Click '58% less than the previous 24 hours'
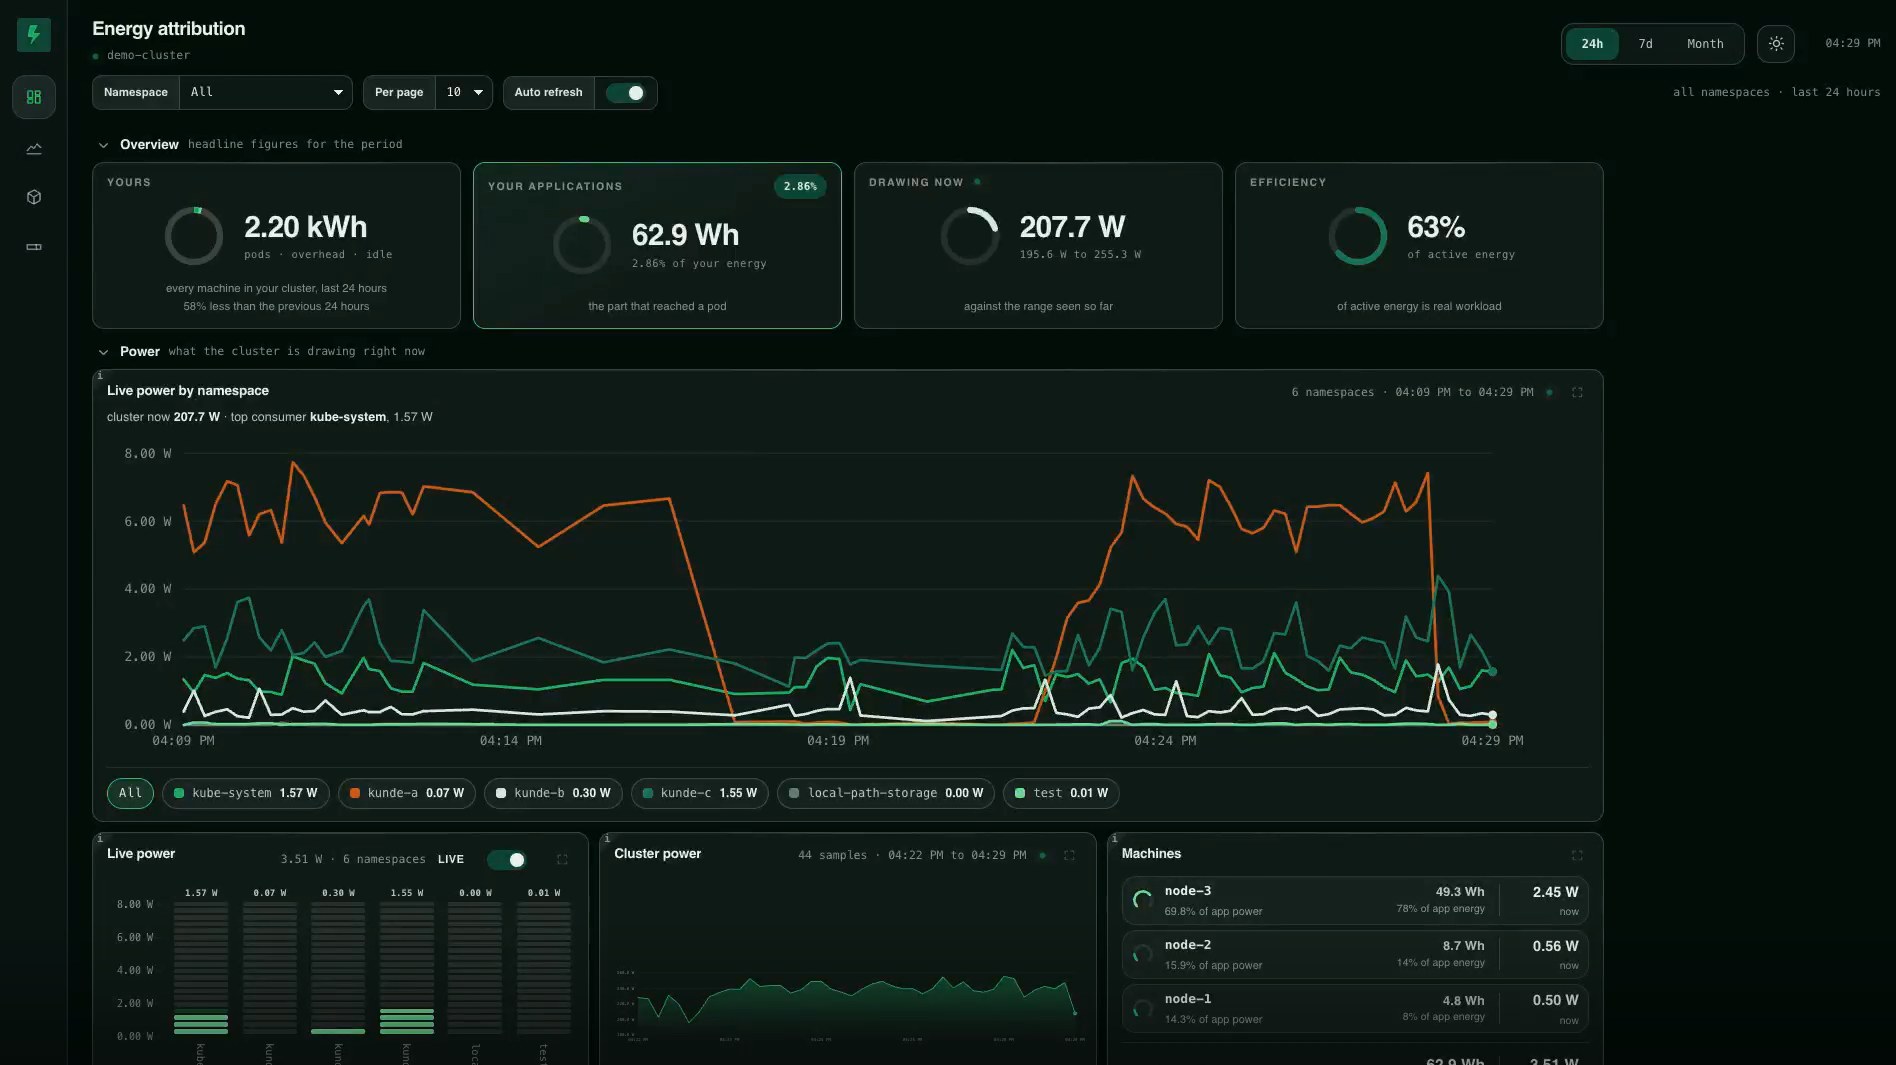1896x1065 pixels. click(276, 307)
